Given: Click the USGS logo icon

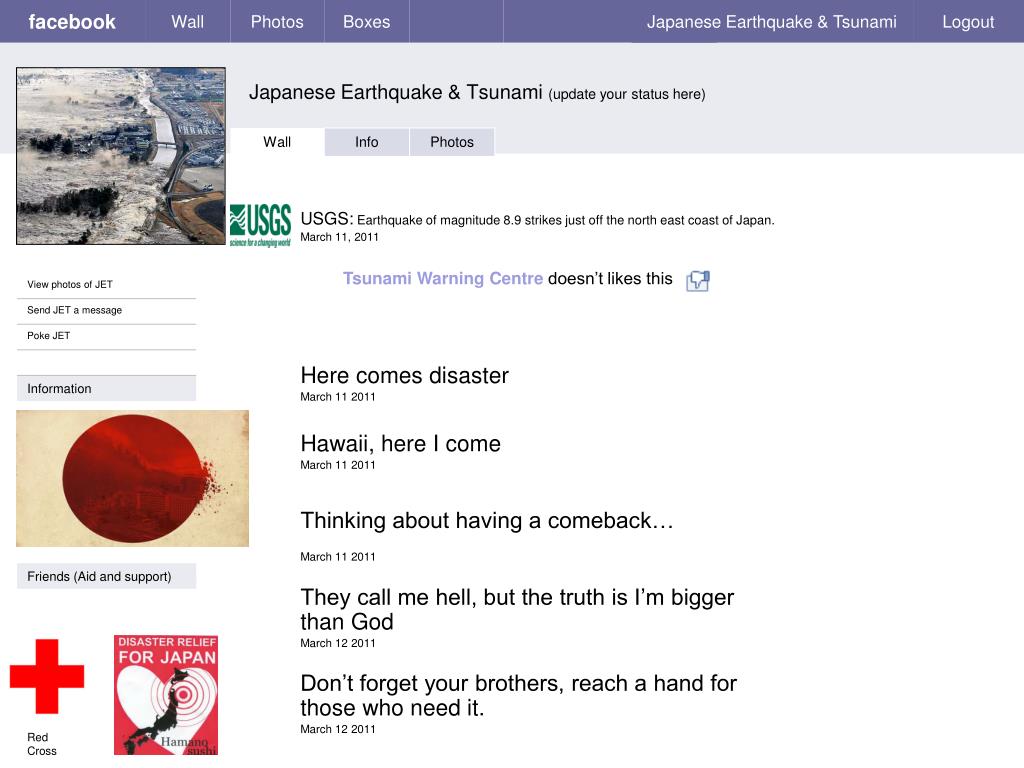Looking at the screenshot, I should [260, 225].
